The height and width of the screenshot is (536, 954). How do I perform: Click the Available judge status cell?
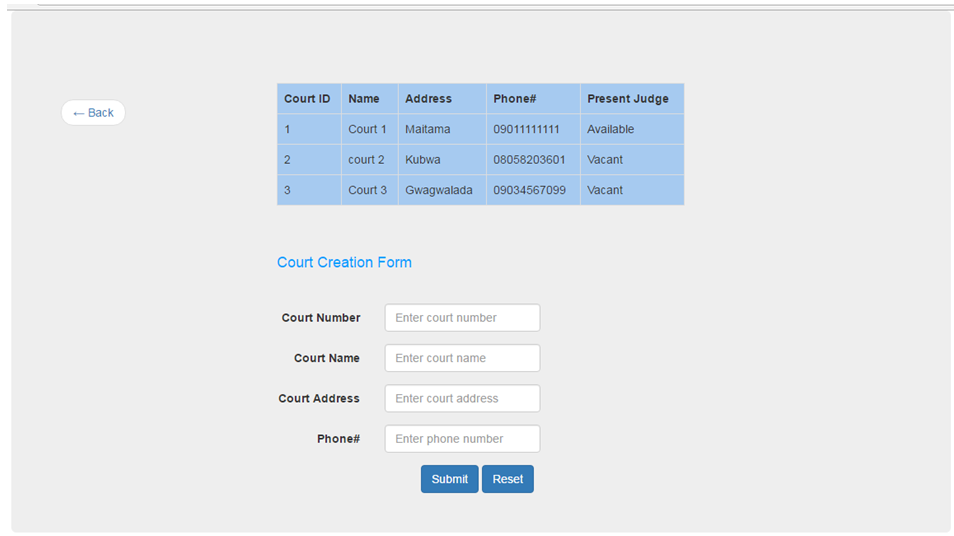point(610,129)
